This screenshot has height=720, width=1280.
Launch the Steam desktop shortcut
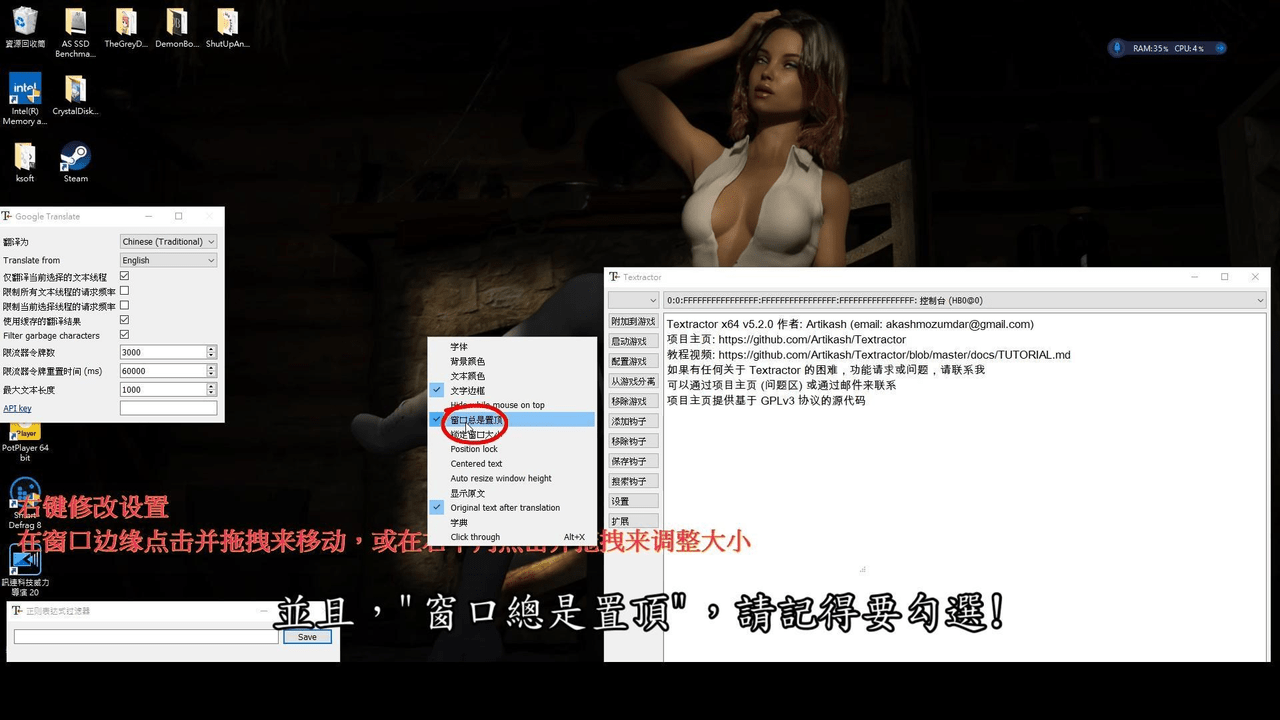pos(75,162)
